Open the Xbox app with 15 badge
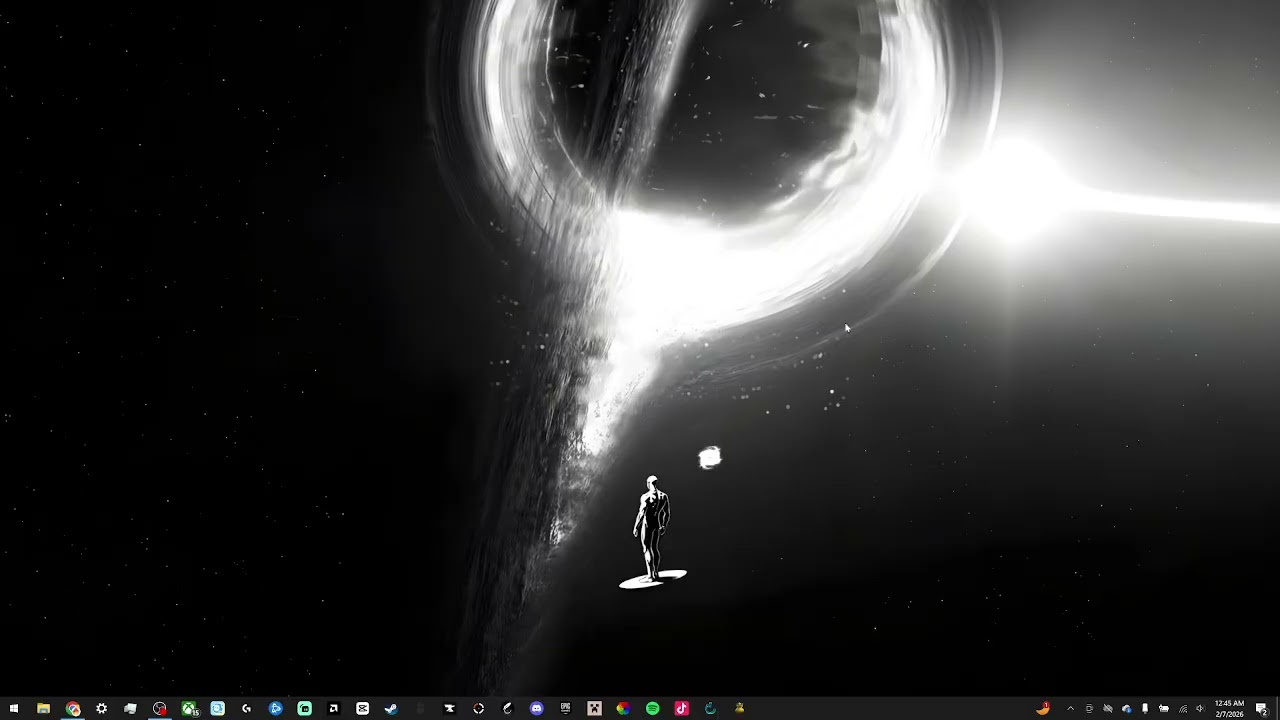Screen dimensions: 1280x720 [189, 708]
